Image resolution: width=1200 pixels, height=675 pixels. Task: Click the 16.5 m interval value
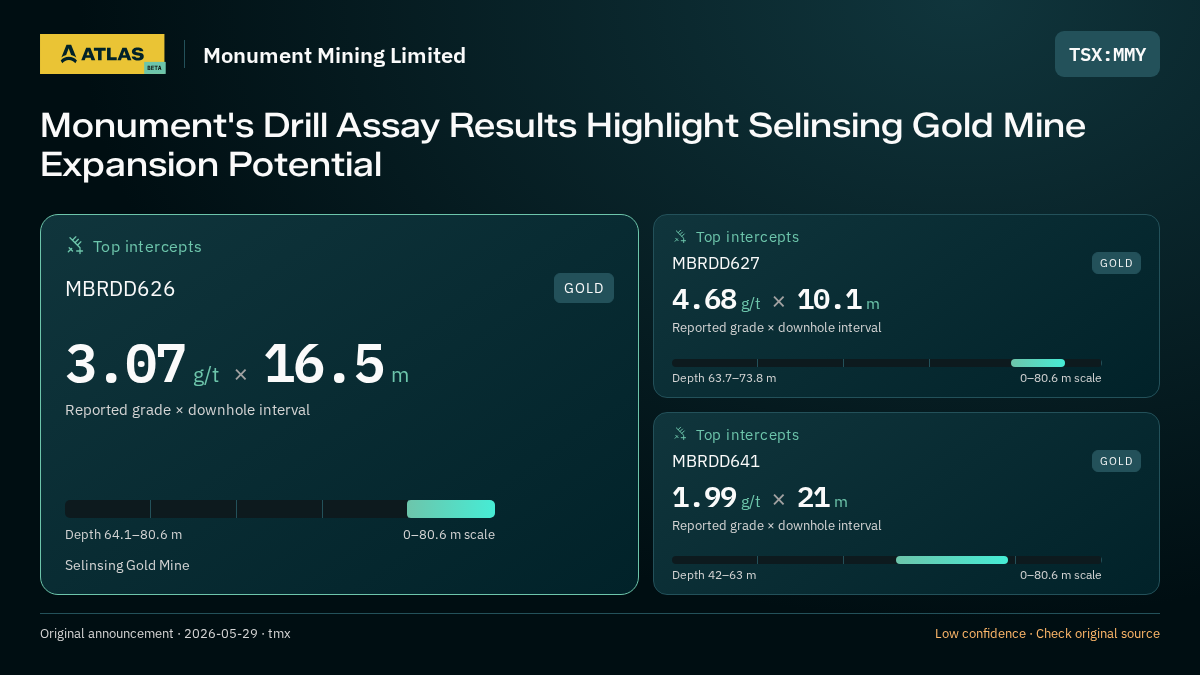click(336, 365)
